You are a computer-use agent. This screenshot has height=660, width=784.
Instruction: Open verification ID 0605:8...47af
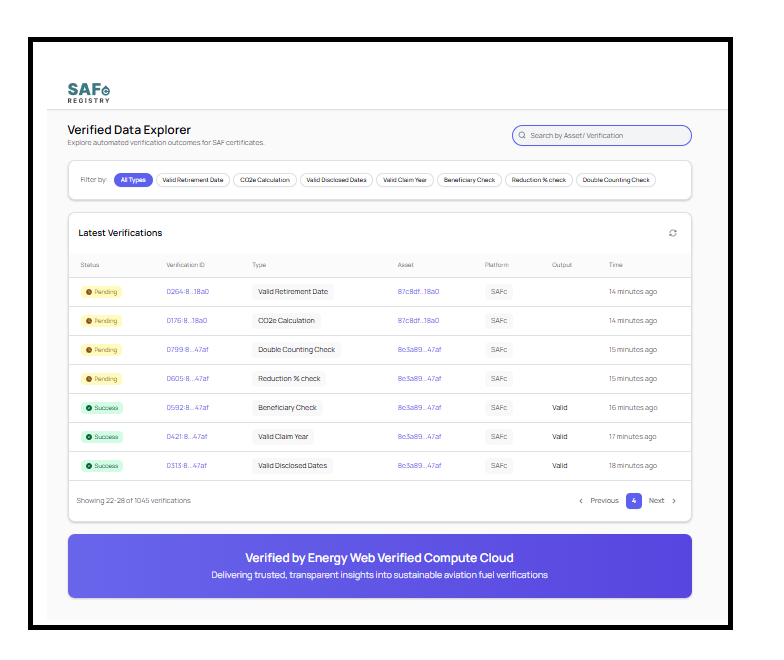[188, 379]
